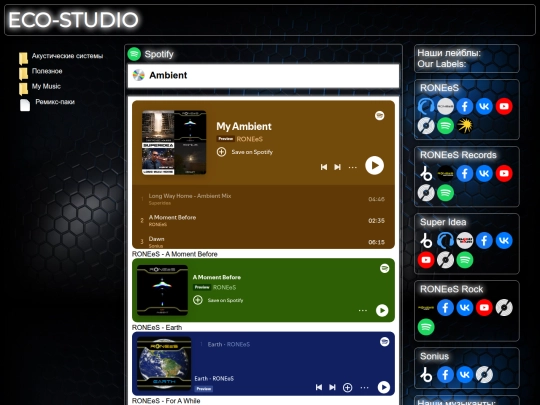Open Super Idea headphones icon link
This screenshot has height=405, width=540.
click(445, 241)
